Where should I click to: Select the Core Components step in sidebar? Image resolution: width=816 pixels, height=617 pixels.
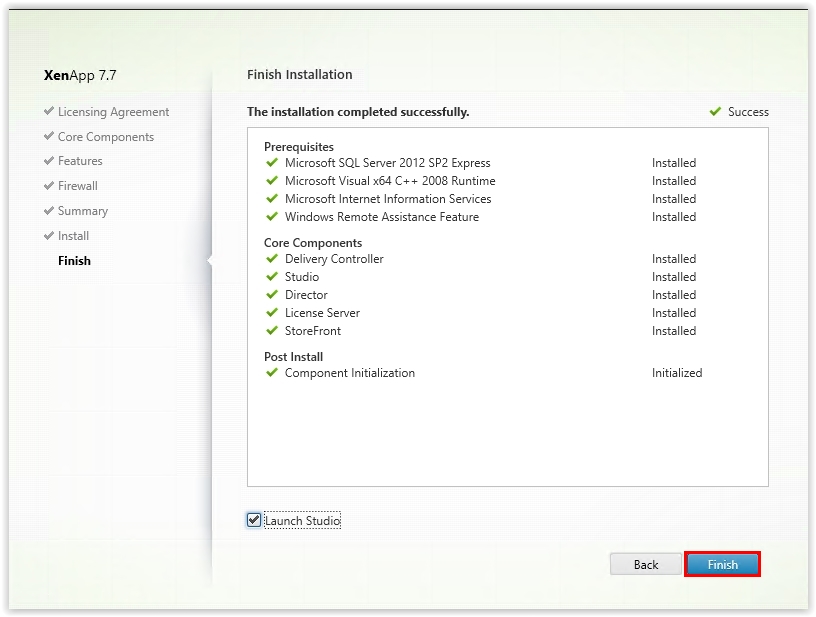(x=106, y=137)
